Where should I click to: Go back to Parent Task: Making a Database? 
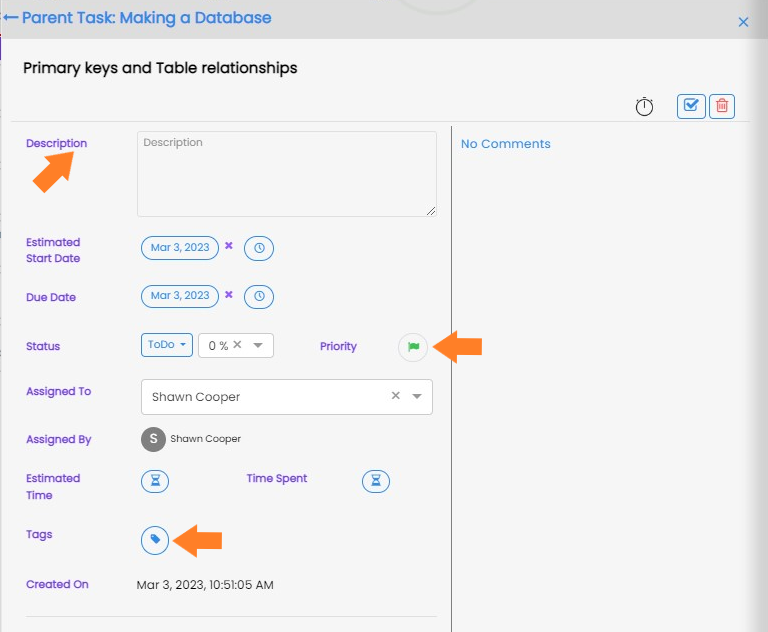(x=137, y=18)
